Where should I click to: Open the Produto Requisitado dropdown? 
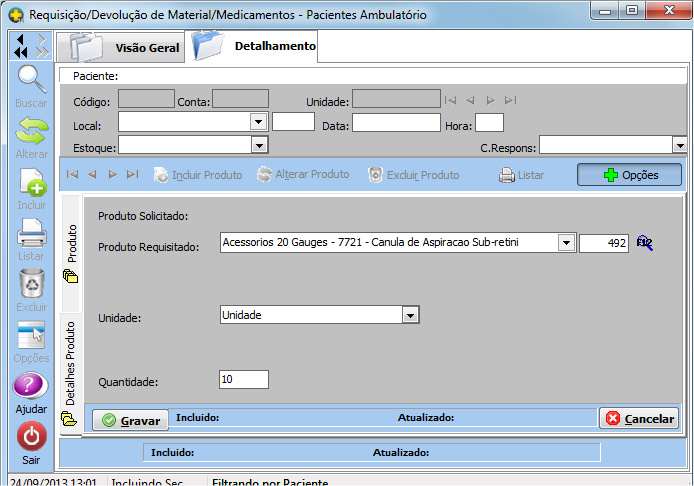coord(566,243)
